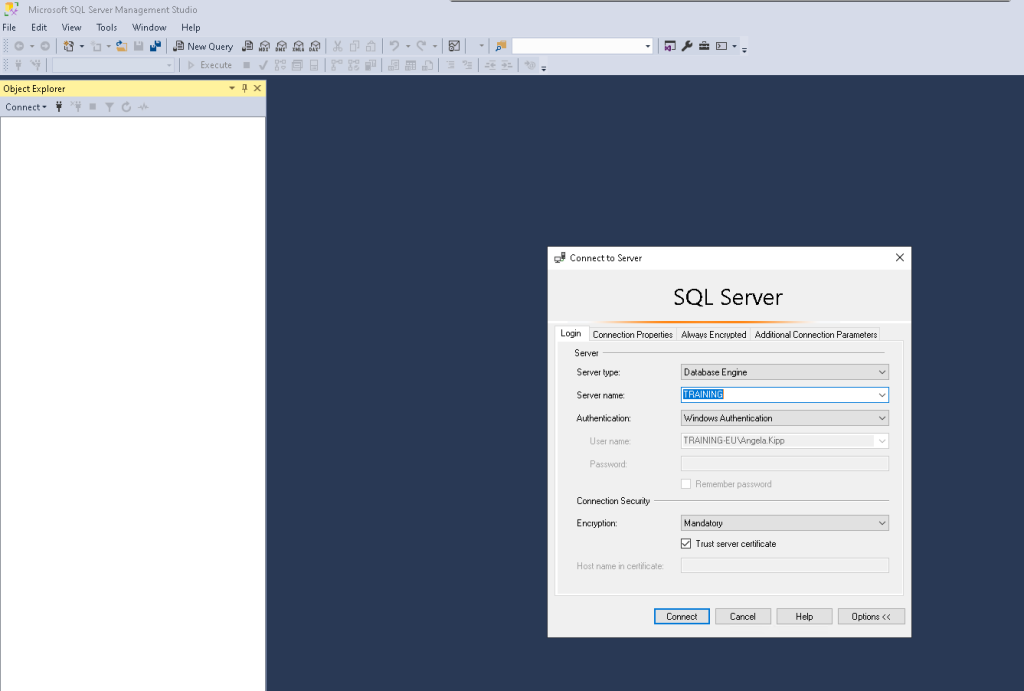Toggle the Trust server certificate checkbox
This screenshot has height=691, width=1024.
(686, 543)
